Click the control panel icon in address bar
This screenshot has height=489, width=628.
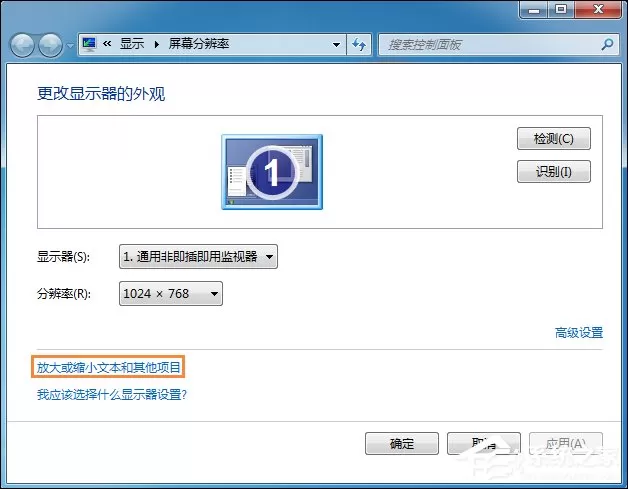[x=89, y=44]
